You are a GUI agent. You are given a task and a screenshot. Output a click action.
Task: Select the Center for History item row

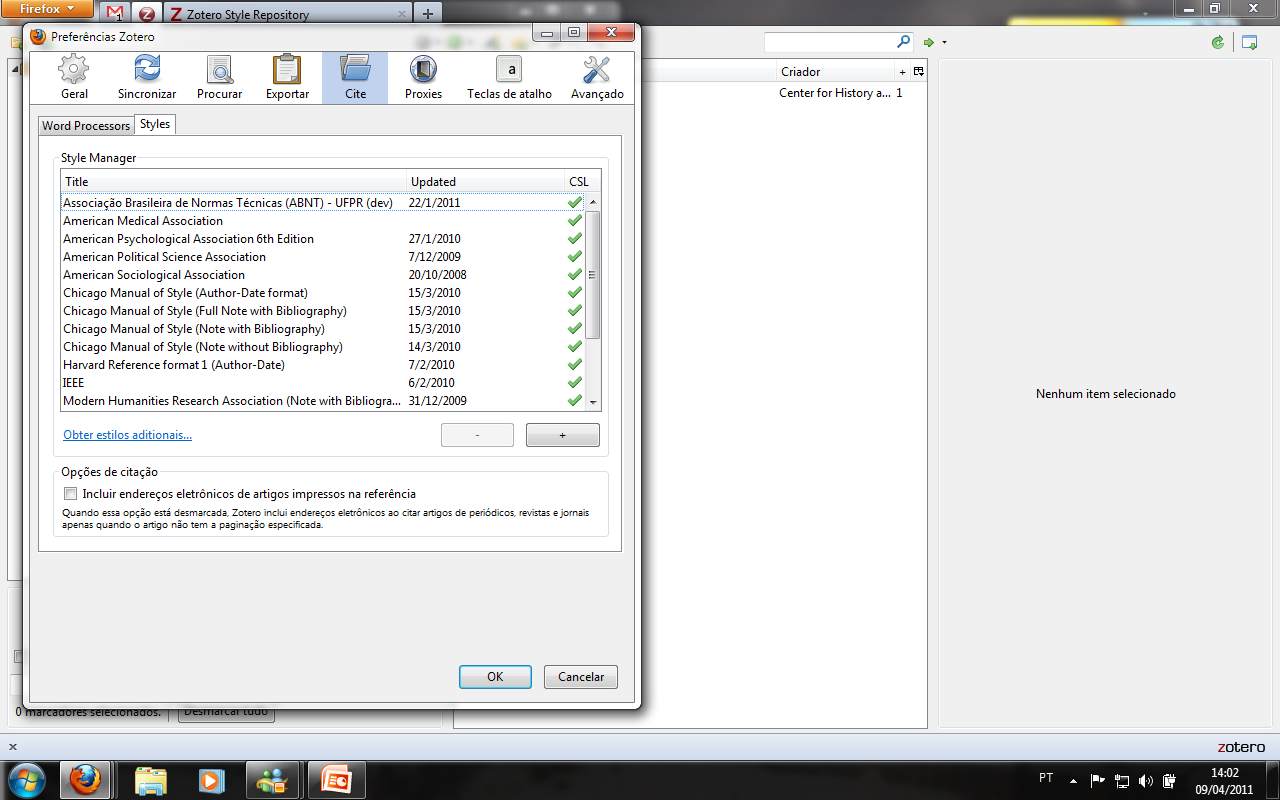(692, 93)
